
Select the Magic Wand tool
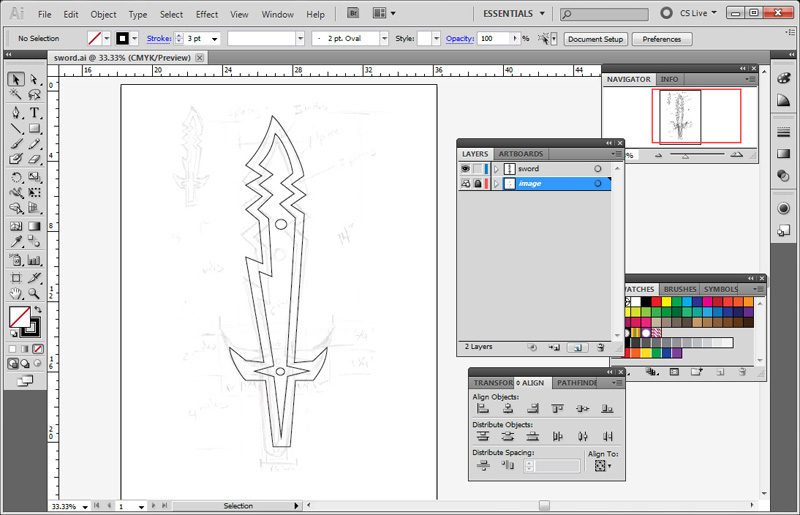pyautogui.click(x=15, y=94)
